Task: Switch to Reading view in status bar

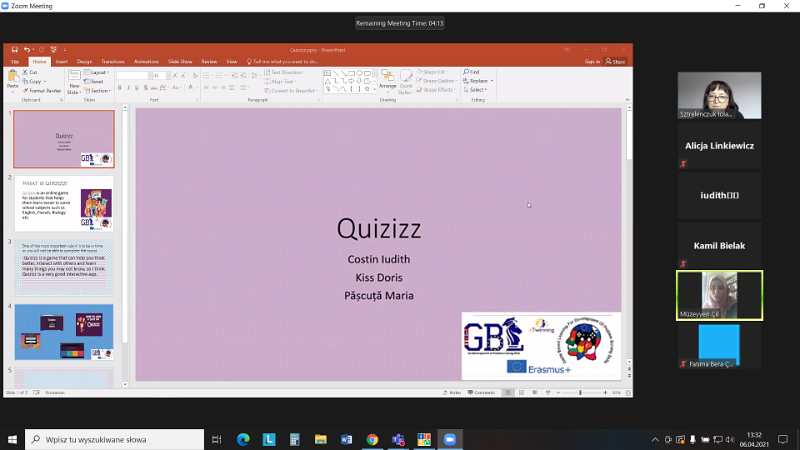Action: pos(535,393)
